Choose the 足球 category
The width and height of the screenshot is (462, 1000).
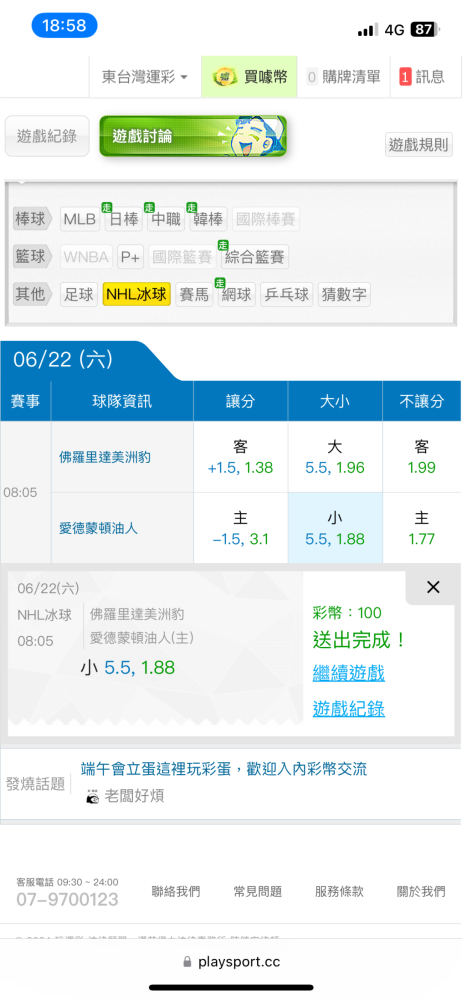[80, 294]
